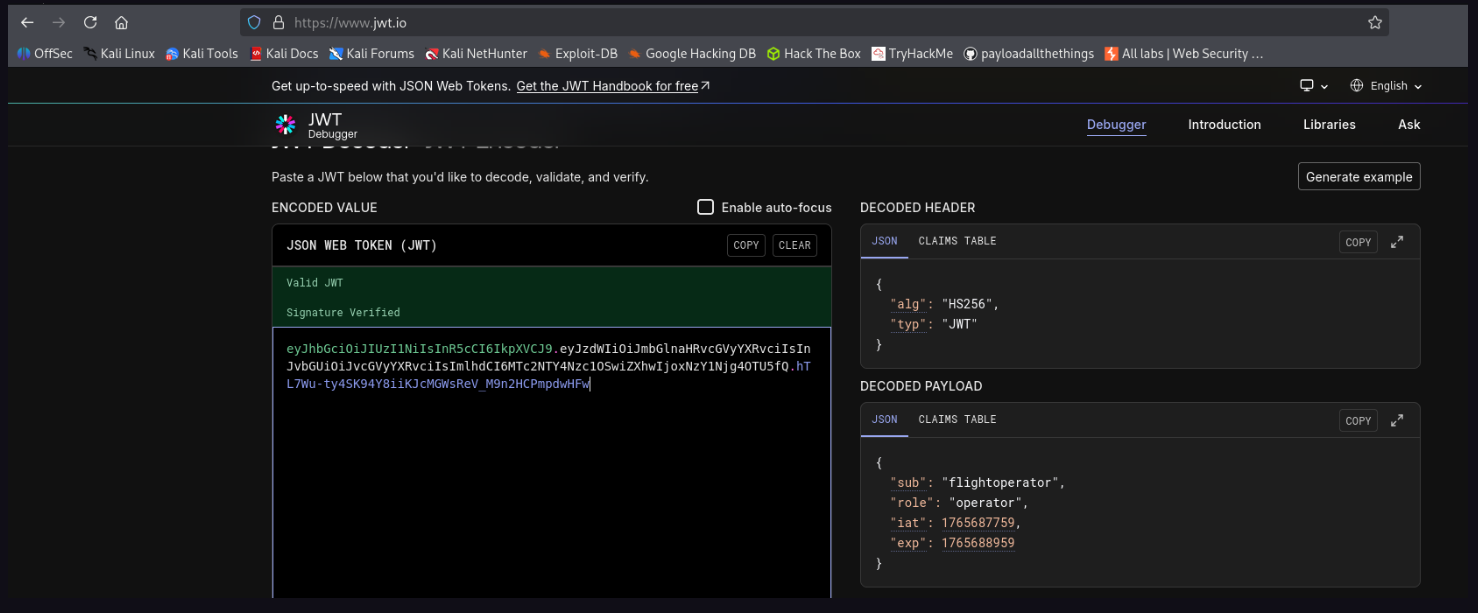Click the browser reload icon

[90, 22]
